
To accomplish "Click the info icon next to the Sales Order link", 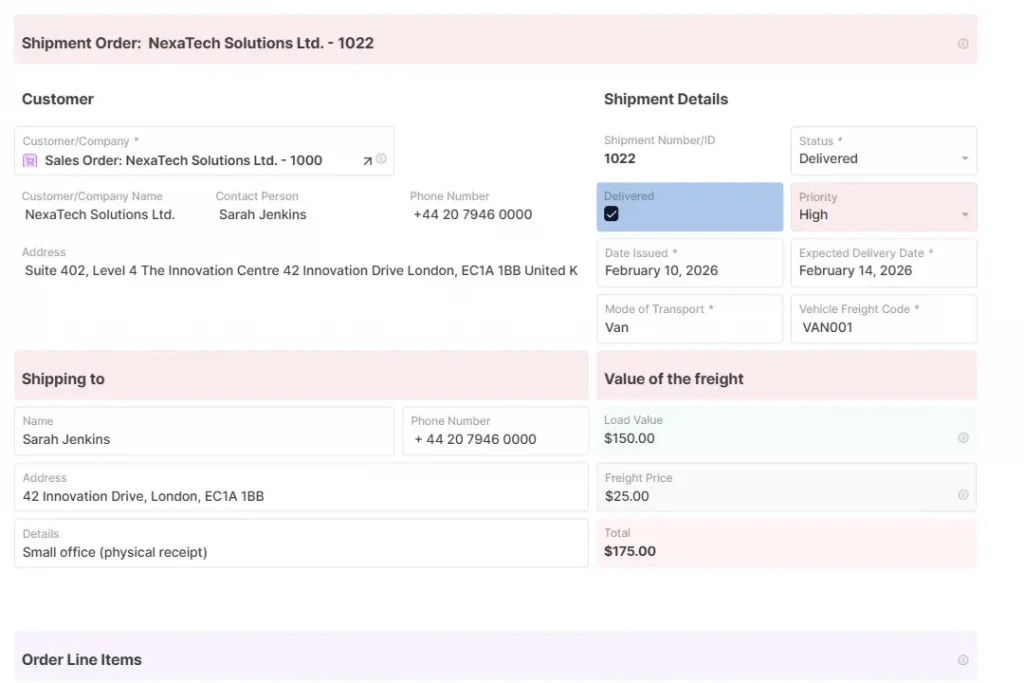I will coord(383,159).
